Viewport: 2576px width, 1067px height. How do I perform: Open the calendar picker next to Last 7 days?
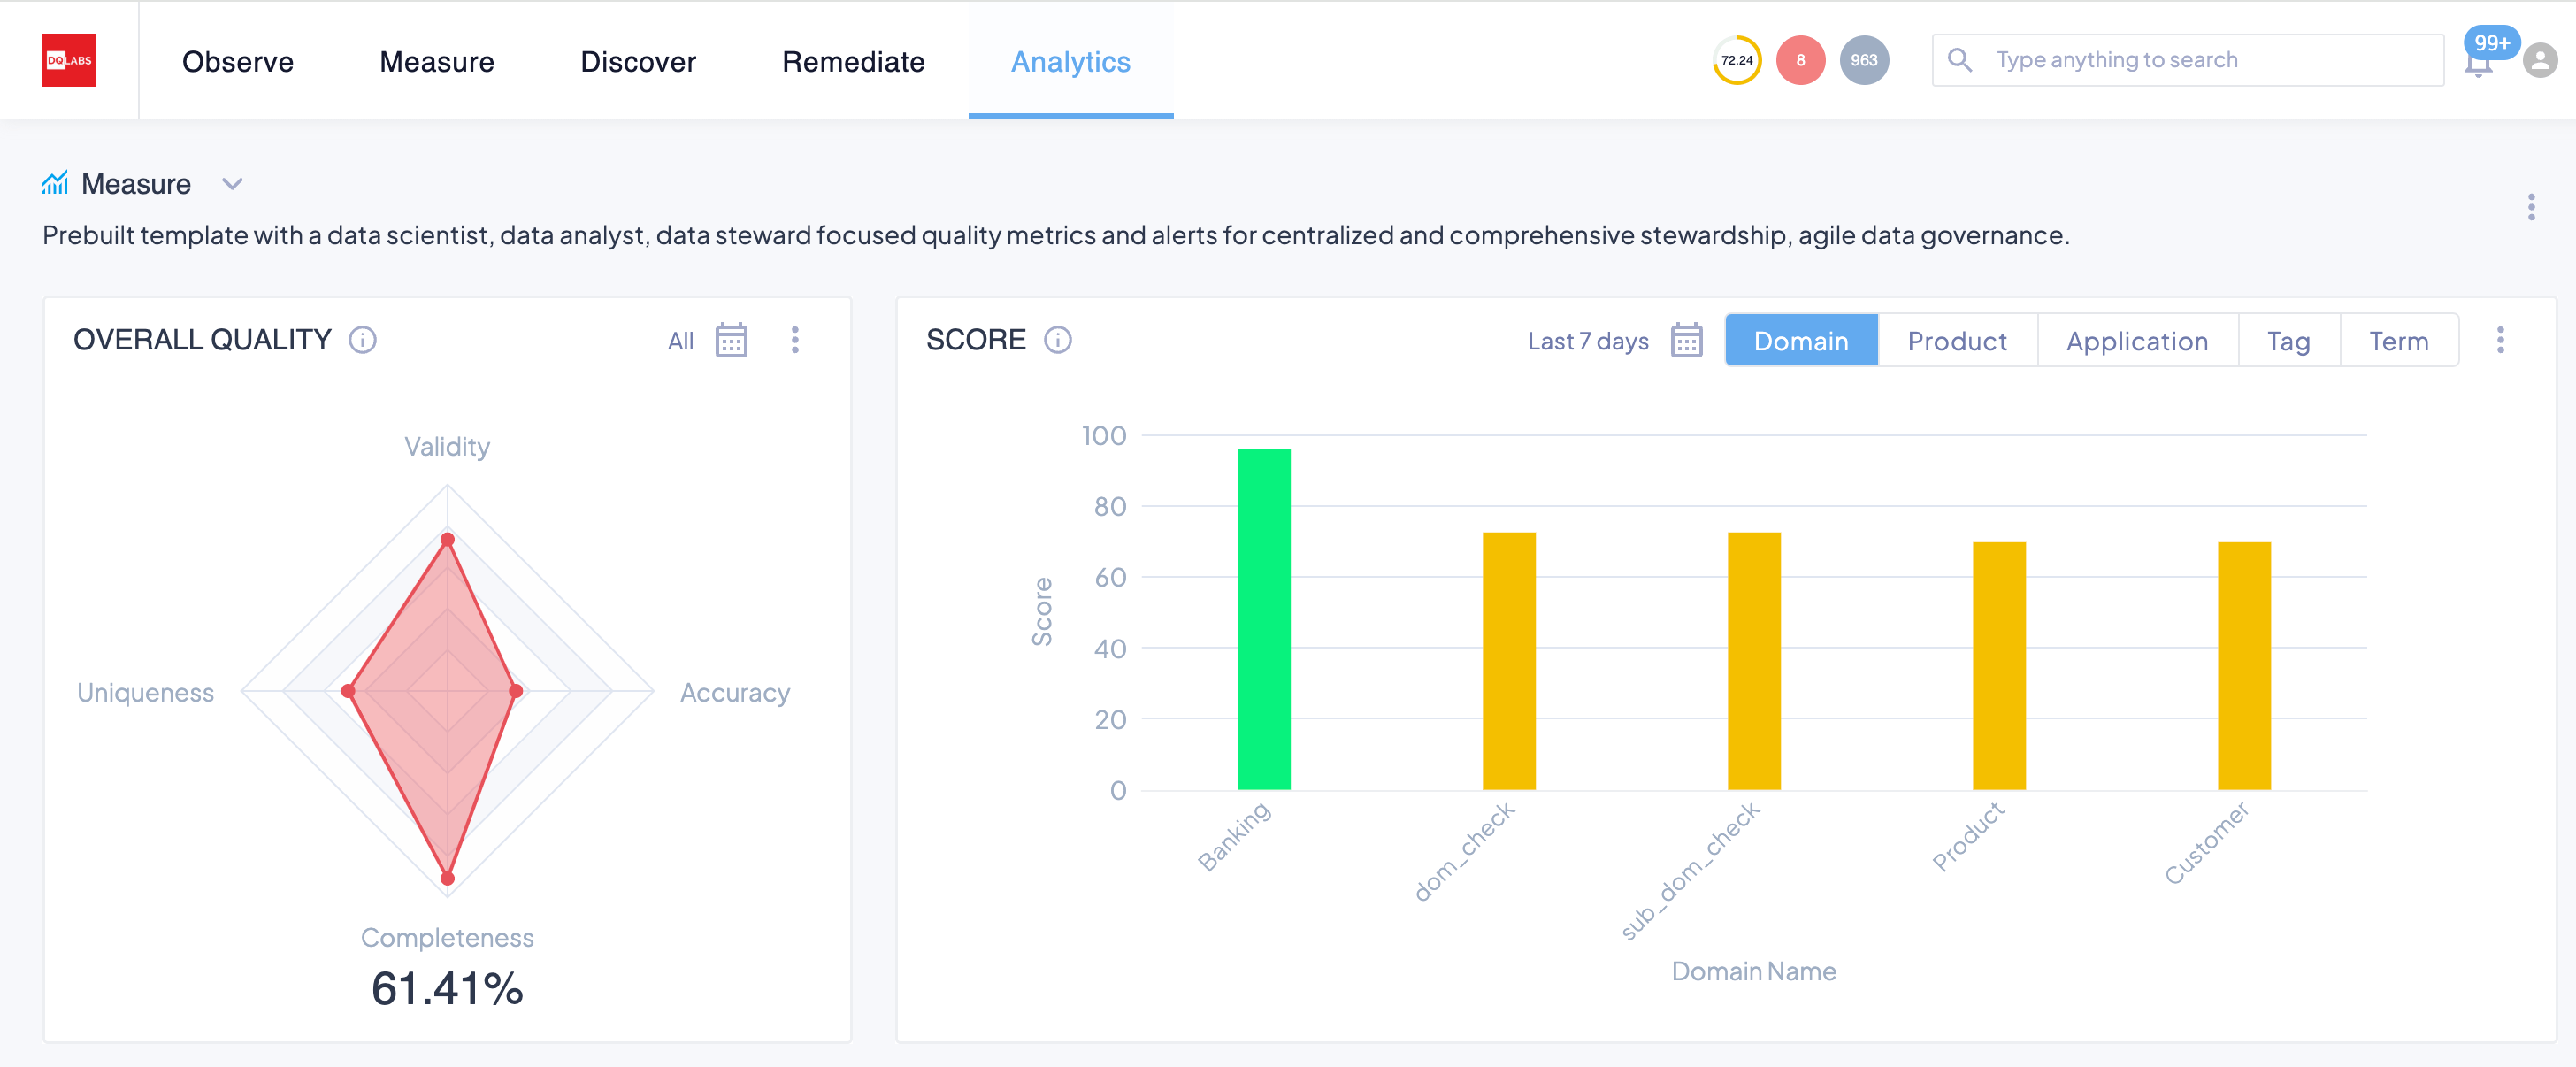point(1686,340)
